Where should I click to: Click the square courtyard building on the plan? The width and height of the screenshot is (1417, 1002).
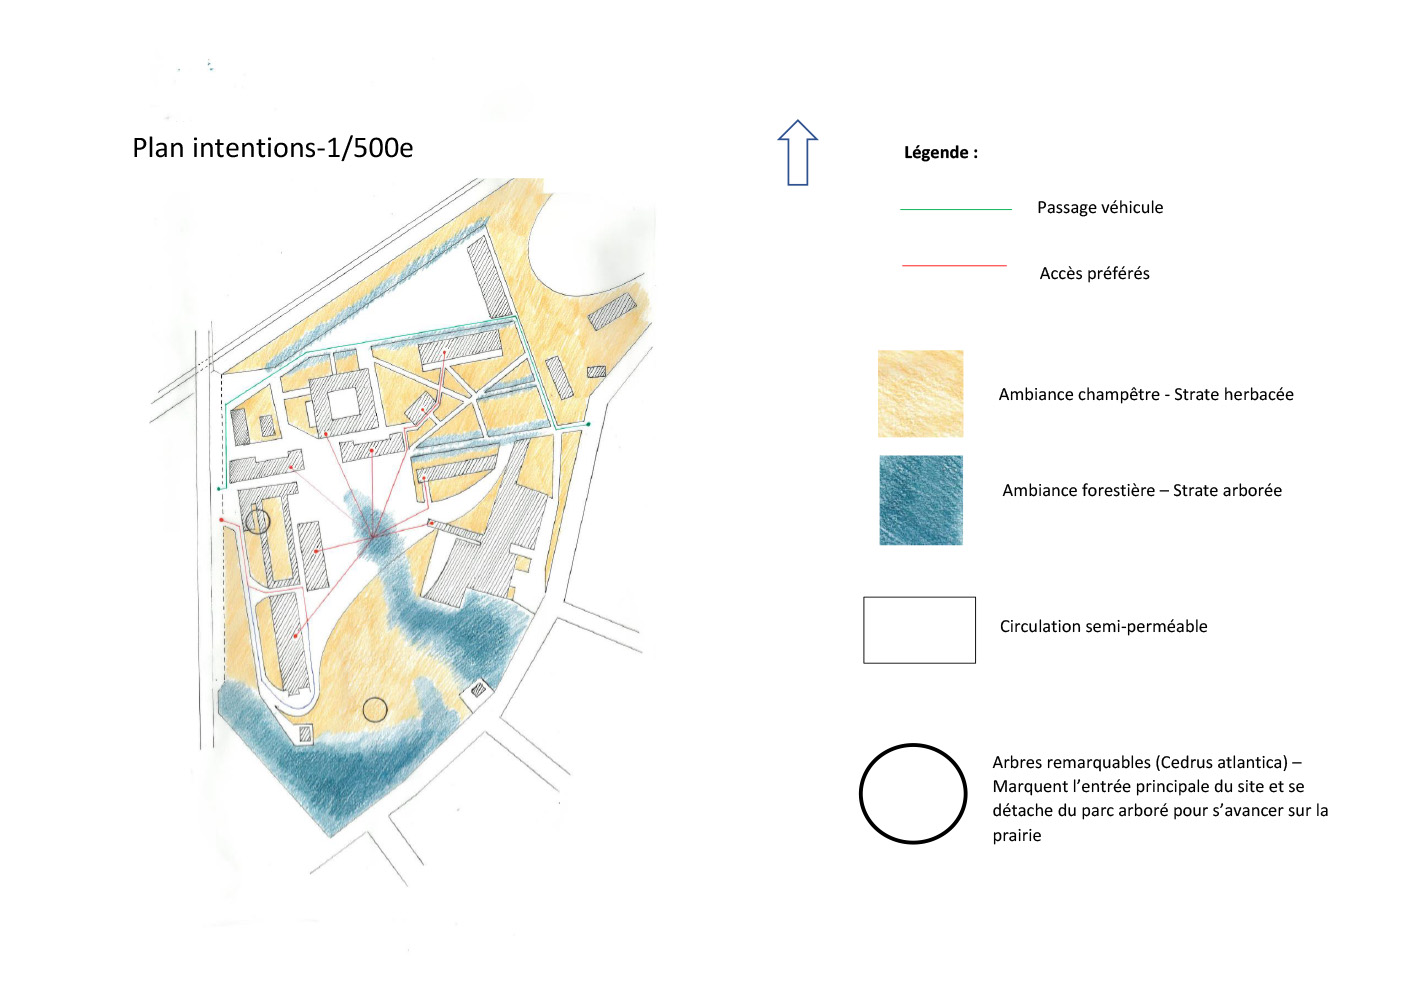[x=343, y=402]
